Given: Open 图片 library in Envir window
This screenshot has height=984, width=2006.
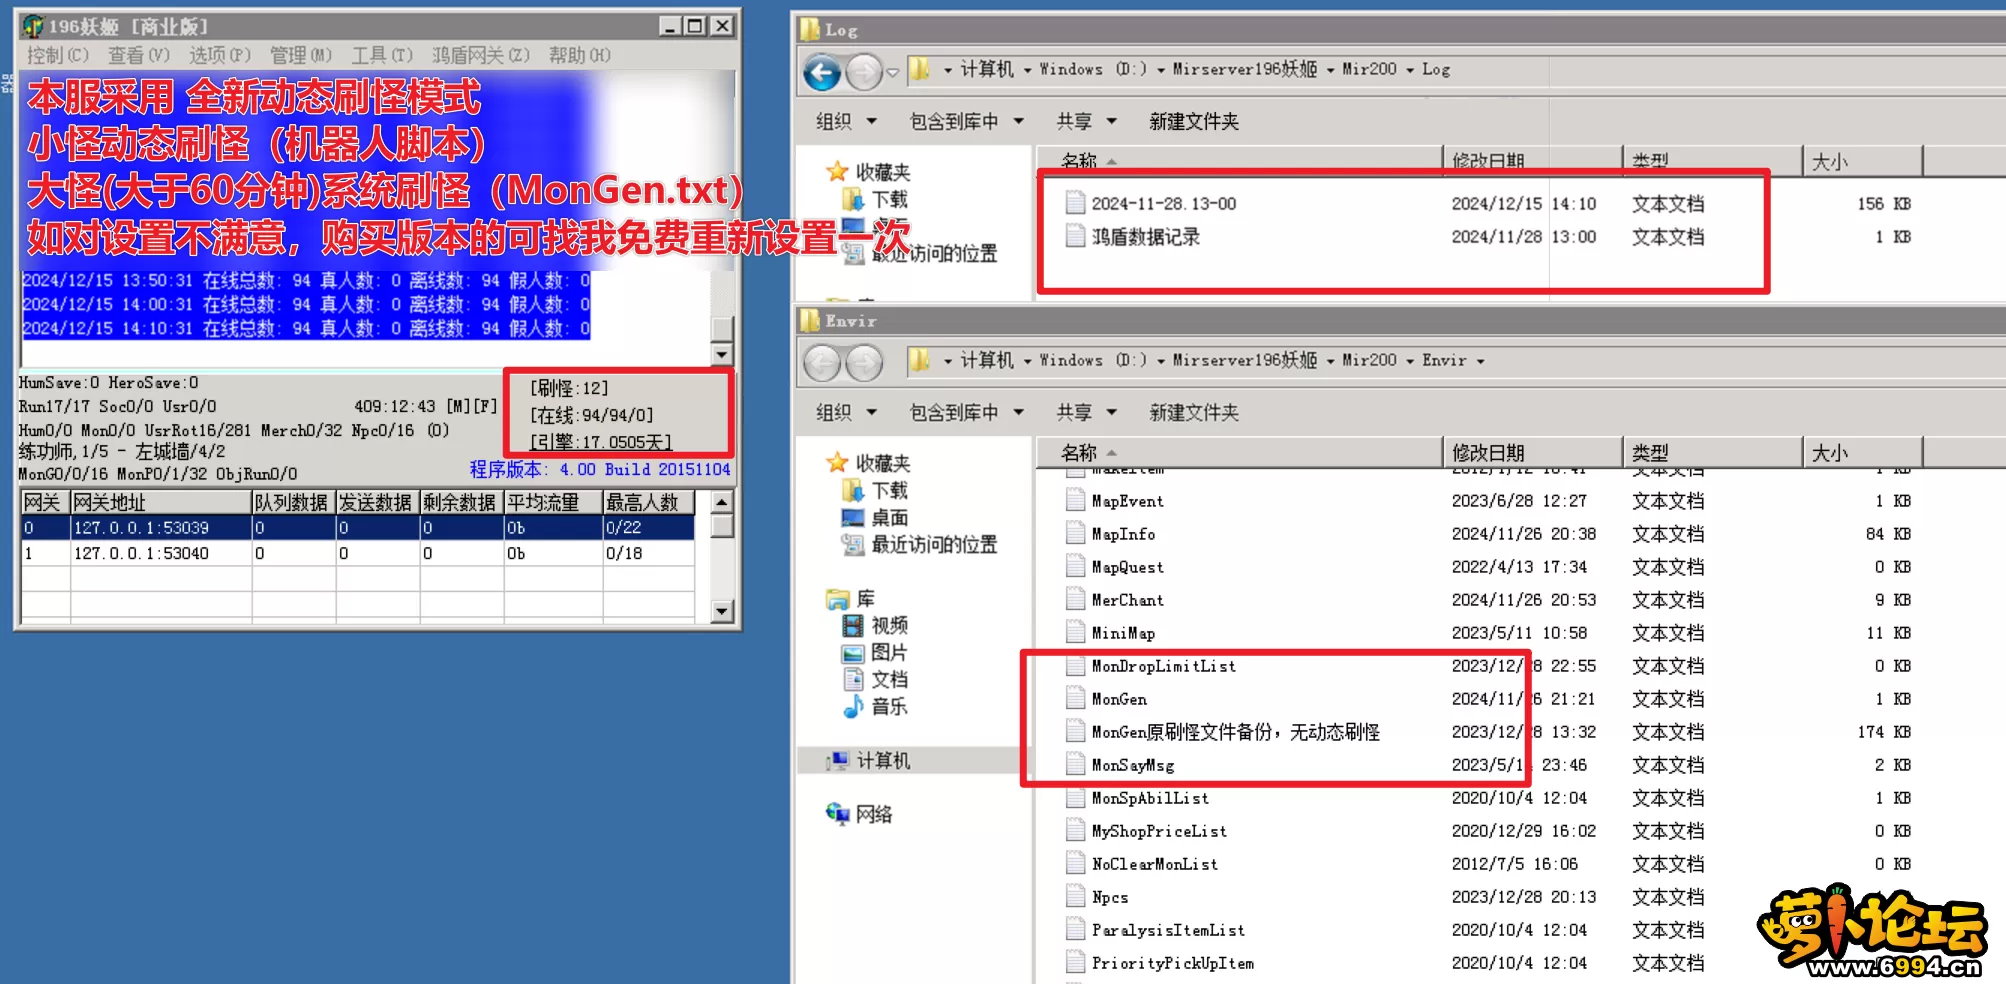Looking at the screenshot, I should pos(875,652).
